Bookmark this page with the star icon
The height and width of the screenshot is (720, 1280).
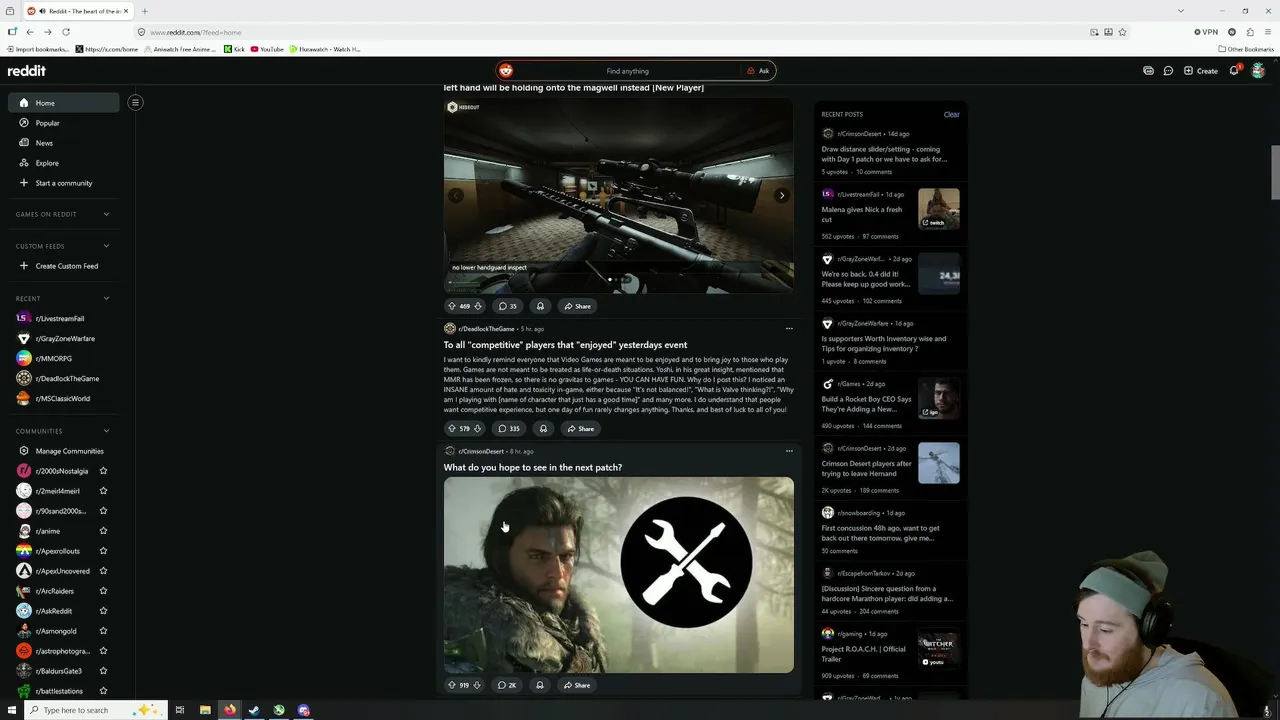tap(1123, 32)
